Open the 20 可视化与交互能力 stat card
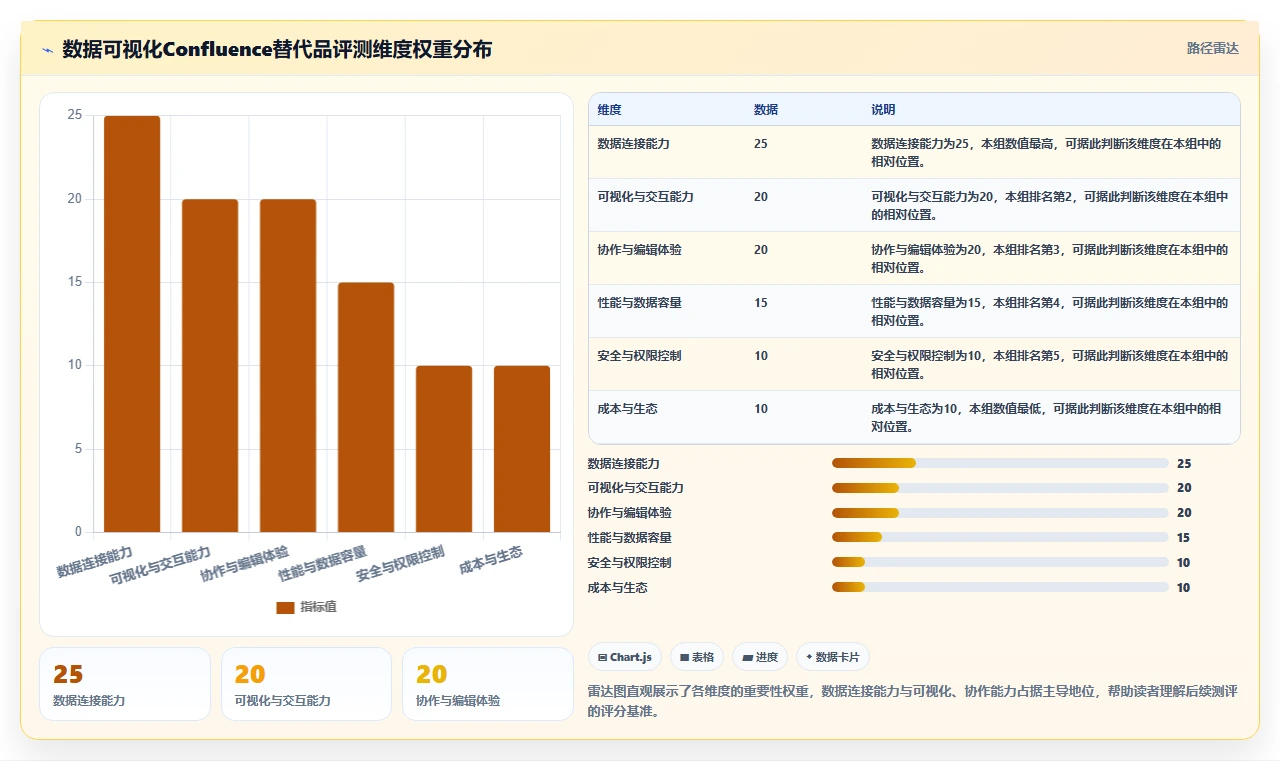The image size is (1280, 761). 306,684
